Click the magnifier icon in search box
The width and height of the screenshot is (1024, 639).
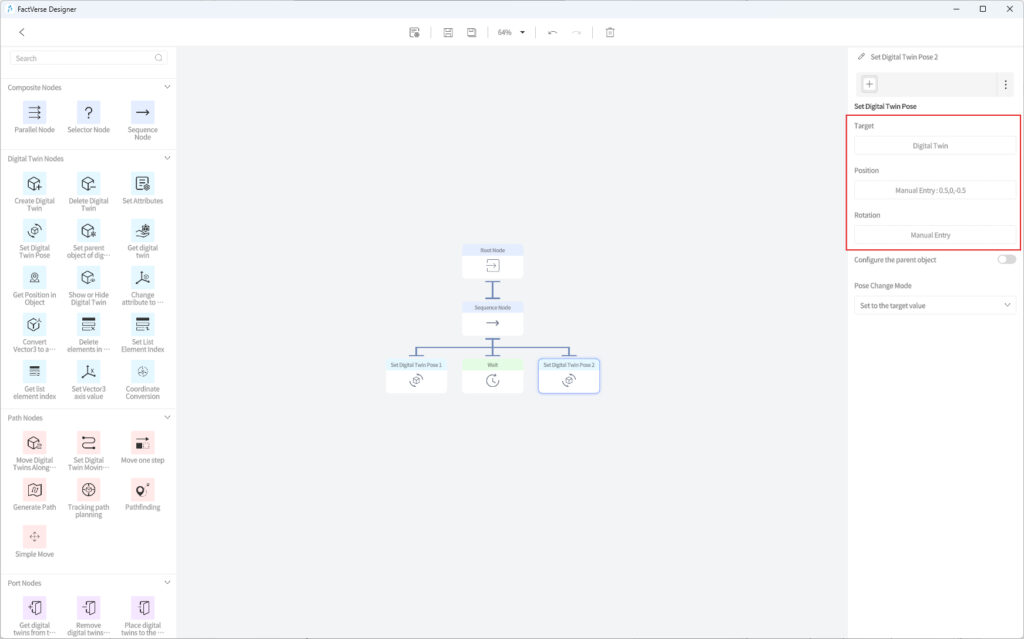[159, 58]
